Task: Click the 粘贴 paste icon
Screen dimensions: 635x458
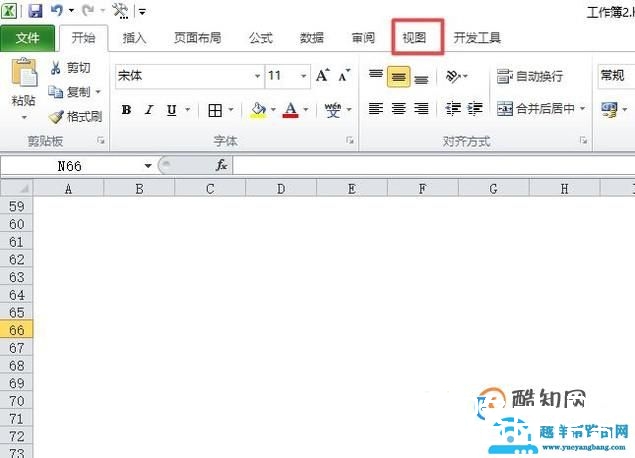Action: tap(23, 73)
